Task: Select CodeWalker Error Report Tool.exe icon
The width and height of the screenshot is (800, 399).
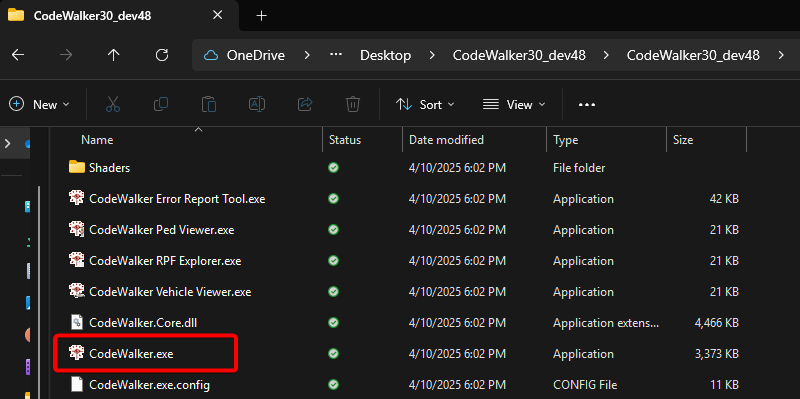Action: [x=77, y=198]
